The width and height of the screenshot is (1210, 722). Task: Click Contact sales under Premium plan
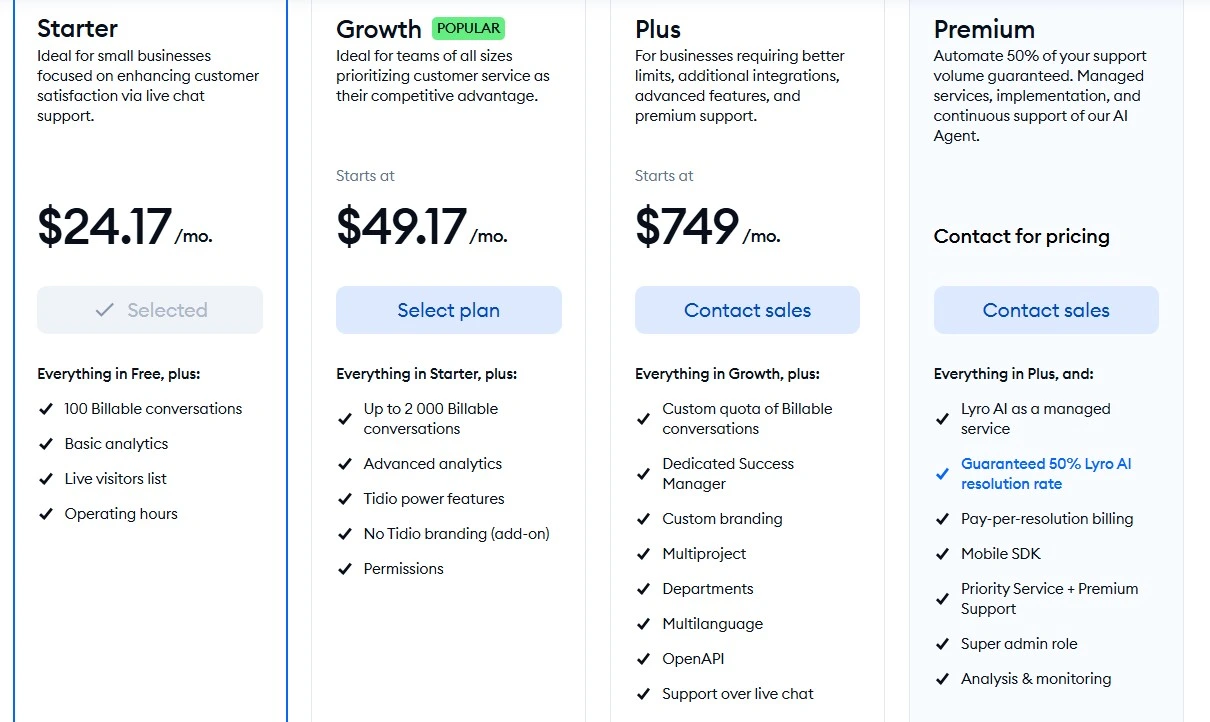[x=1046, y=310]
